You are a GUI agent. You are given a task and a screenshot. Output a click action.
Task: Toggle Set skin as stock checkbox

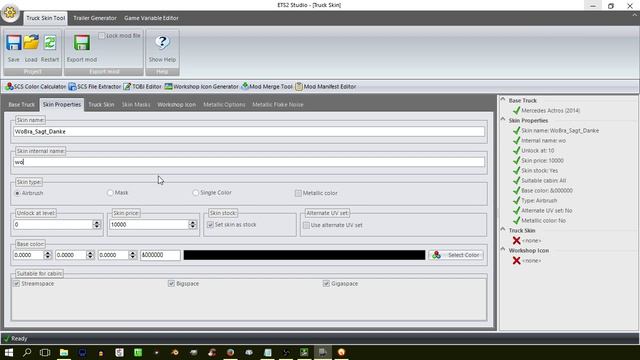210,225
